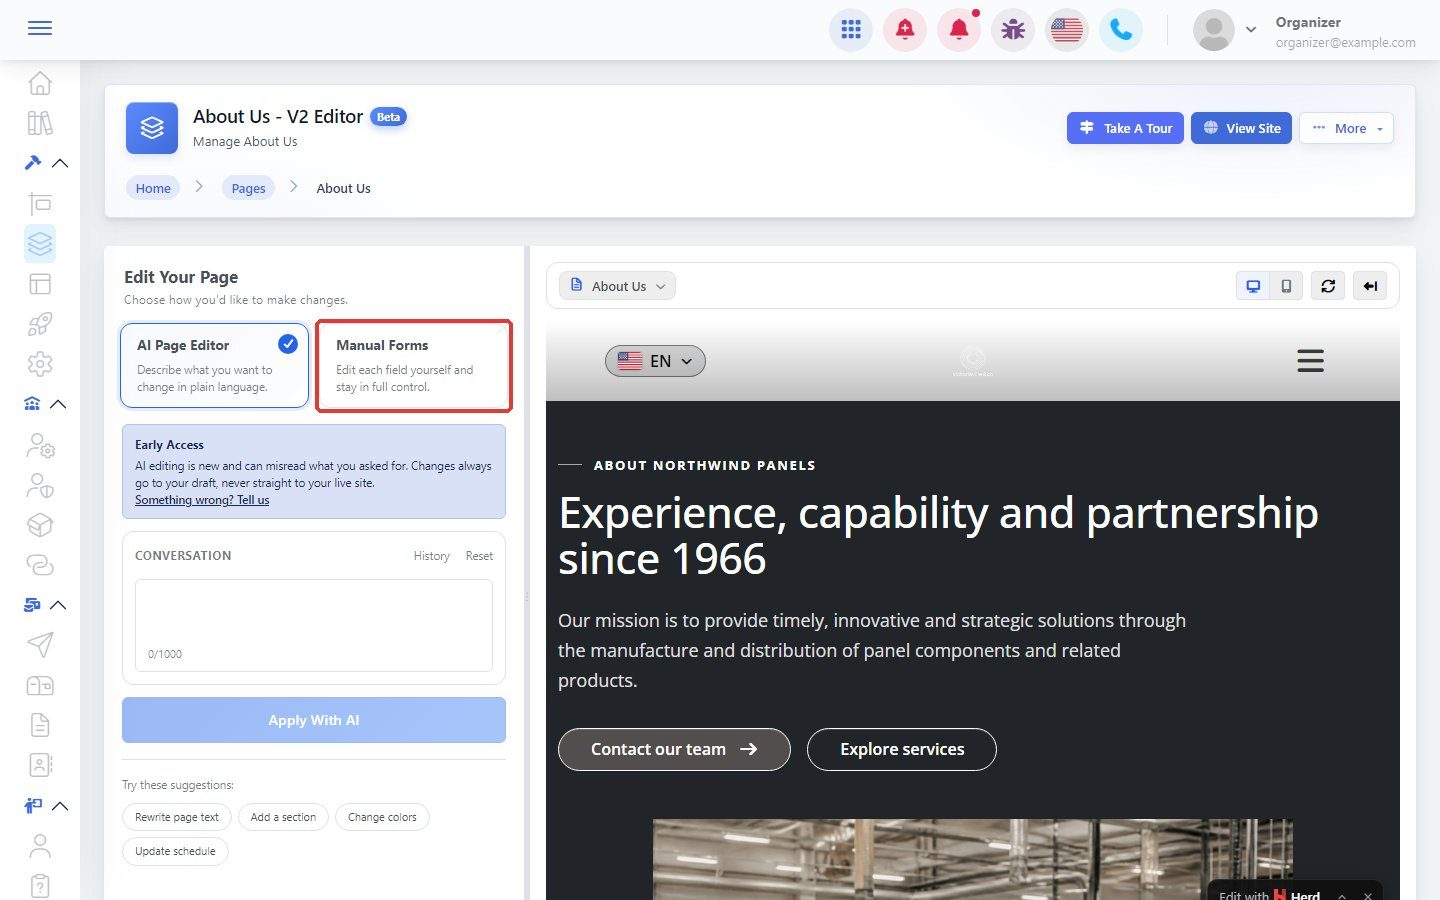This screenshot has width=1440, height=900.
Task: Go to Home icon in sidebar
Action: [40, 83]
